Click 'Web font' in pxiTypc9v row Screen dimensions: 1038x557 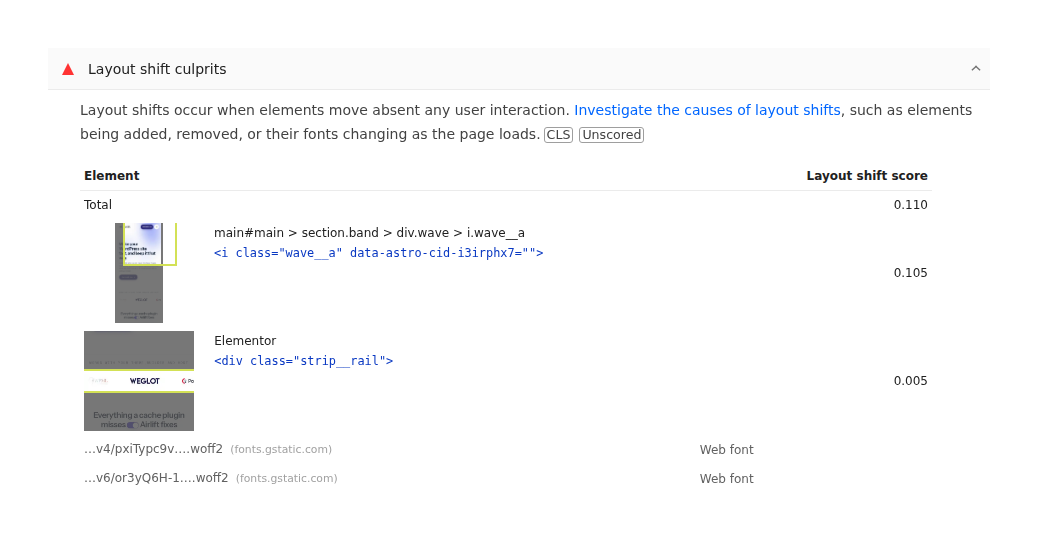(x=726, y=450)
